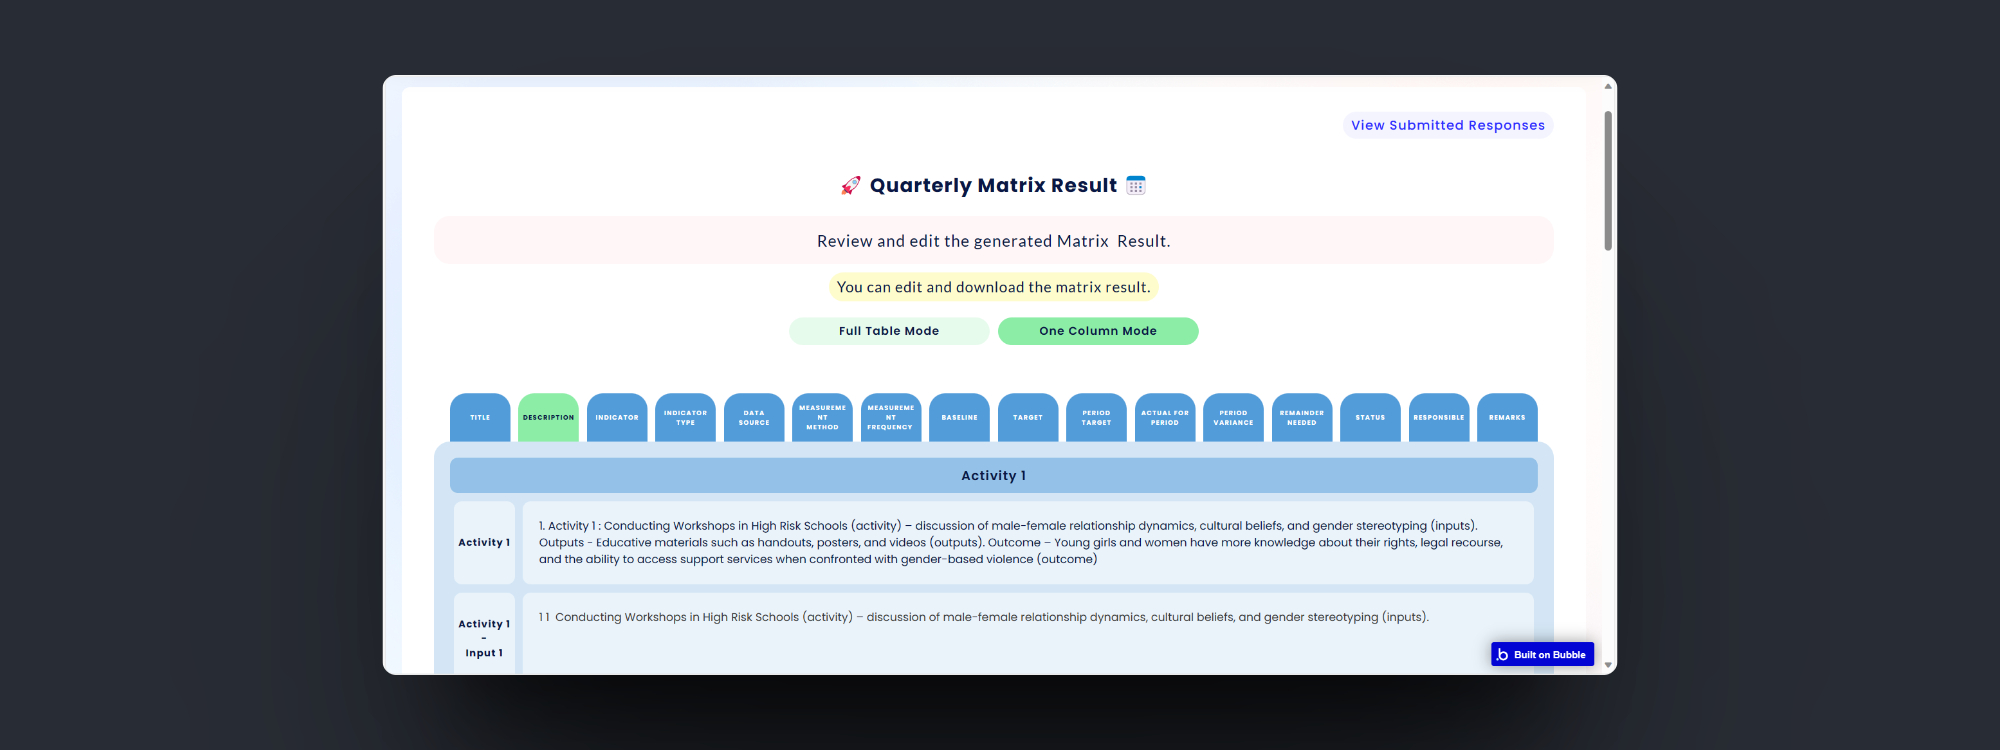Show the Measurement Frequency tab
The width and height of the screenshot is (2000, 750).
click(x=890, y=418)
